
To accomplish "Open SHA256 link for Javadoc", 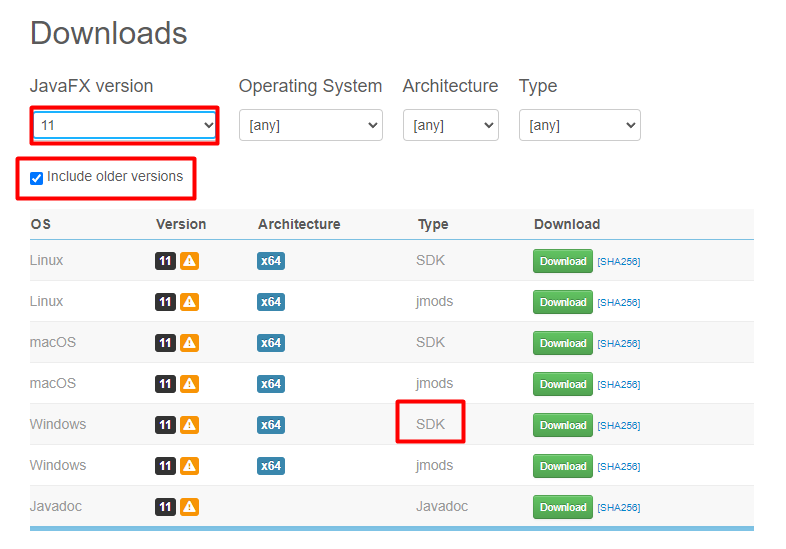I will [619, 508].
